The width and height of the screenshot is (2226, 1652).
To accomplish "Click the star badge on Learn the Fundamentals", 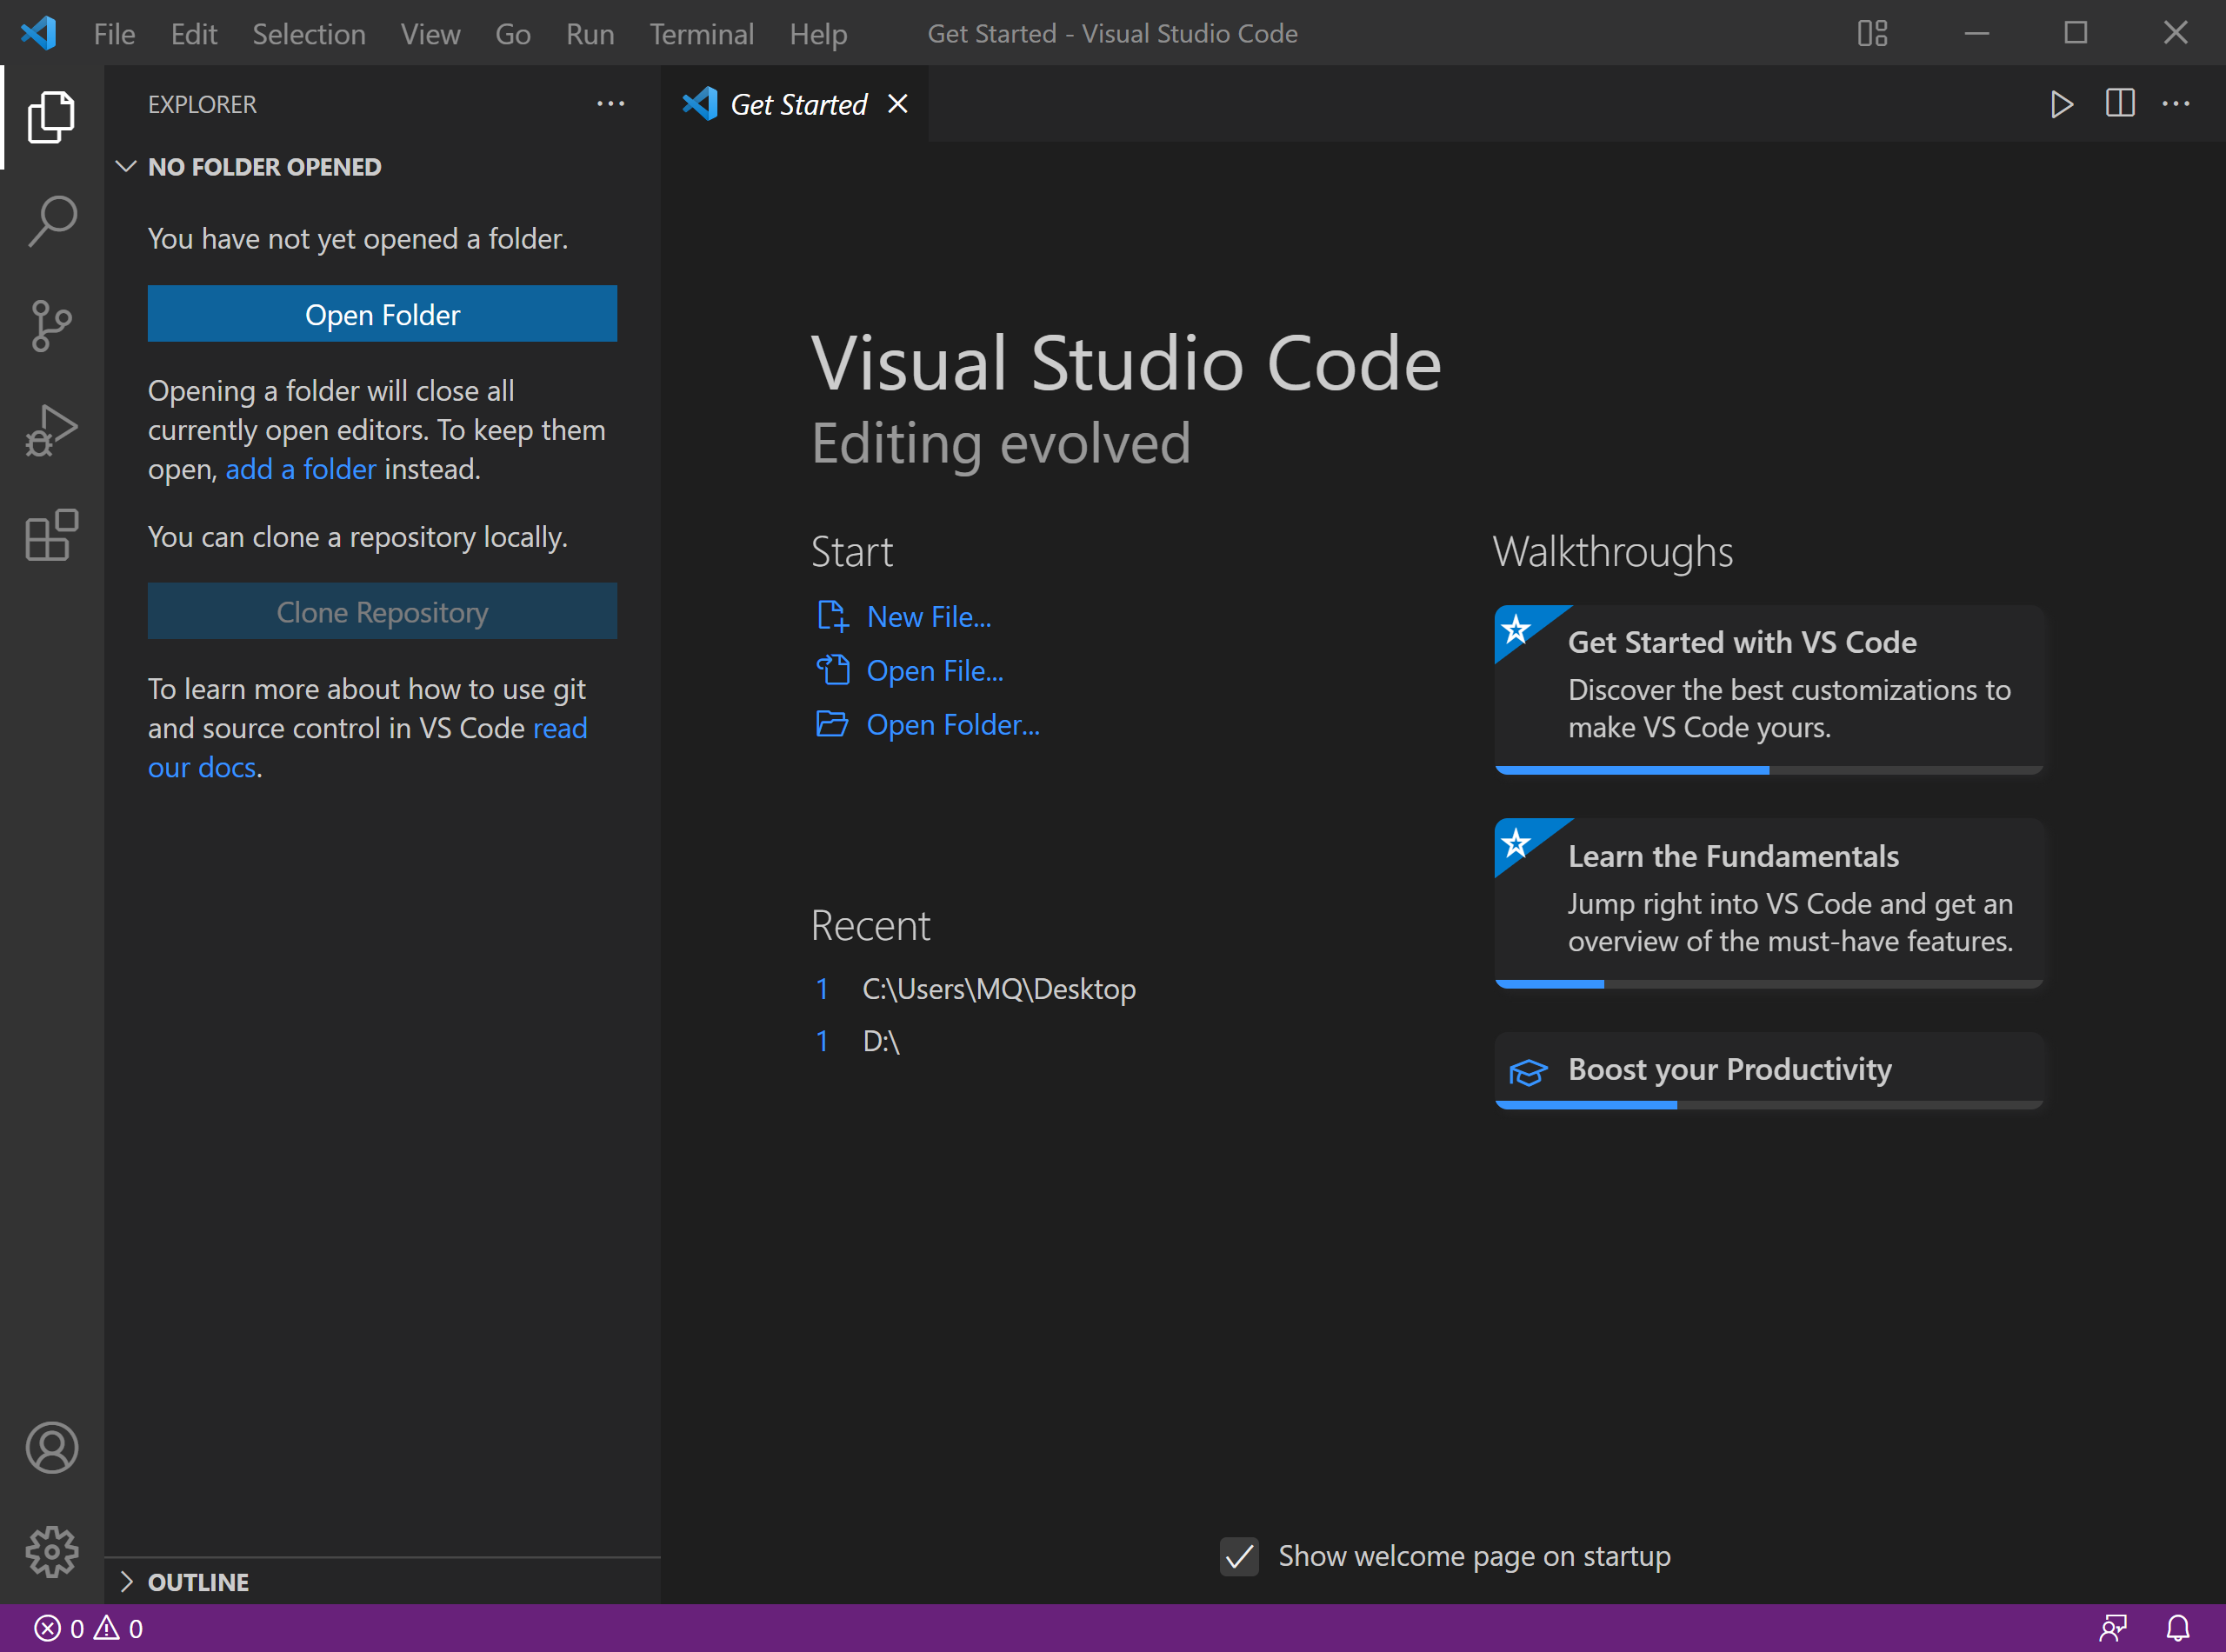I will coord(1517,844).
